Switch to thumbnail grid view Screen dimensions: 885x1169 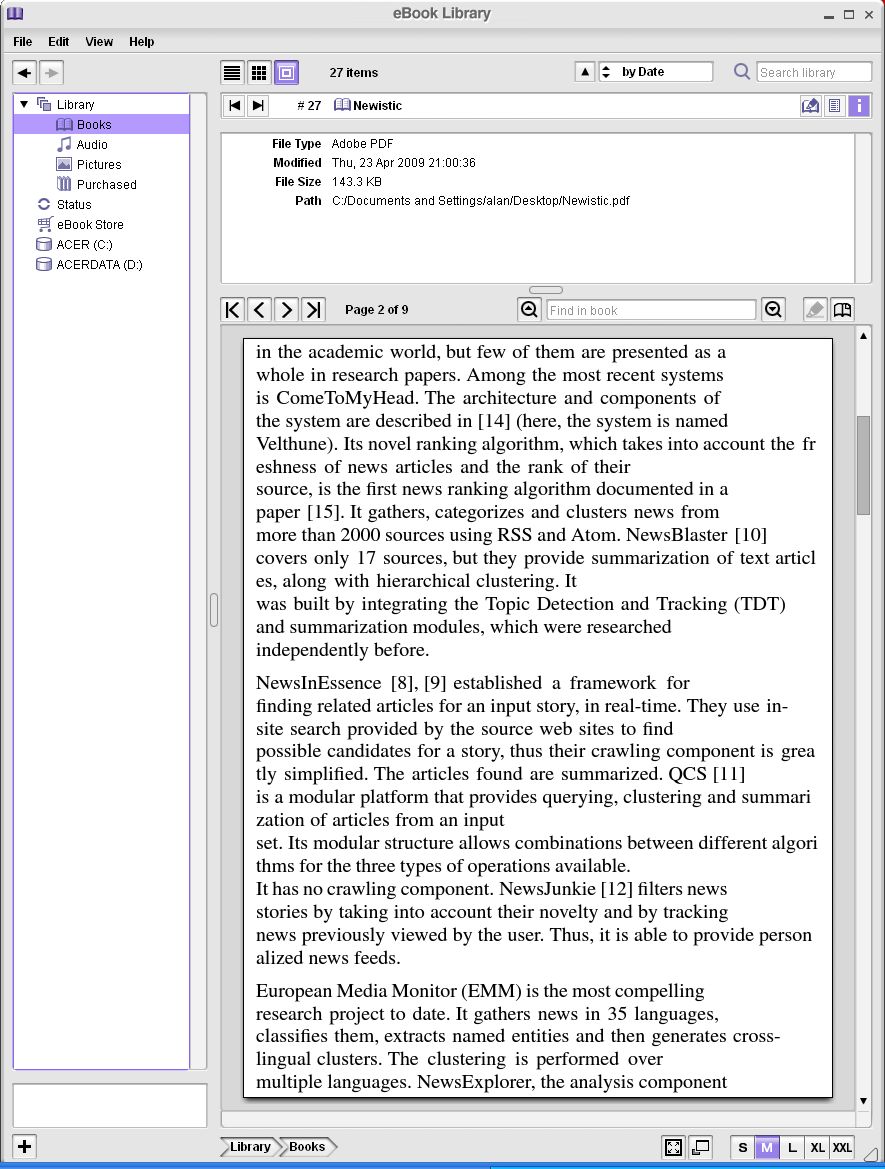coord(259,72)
